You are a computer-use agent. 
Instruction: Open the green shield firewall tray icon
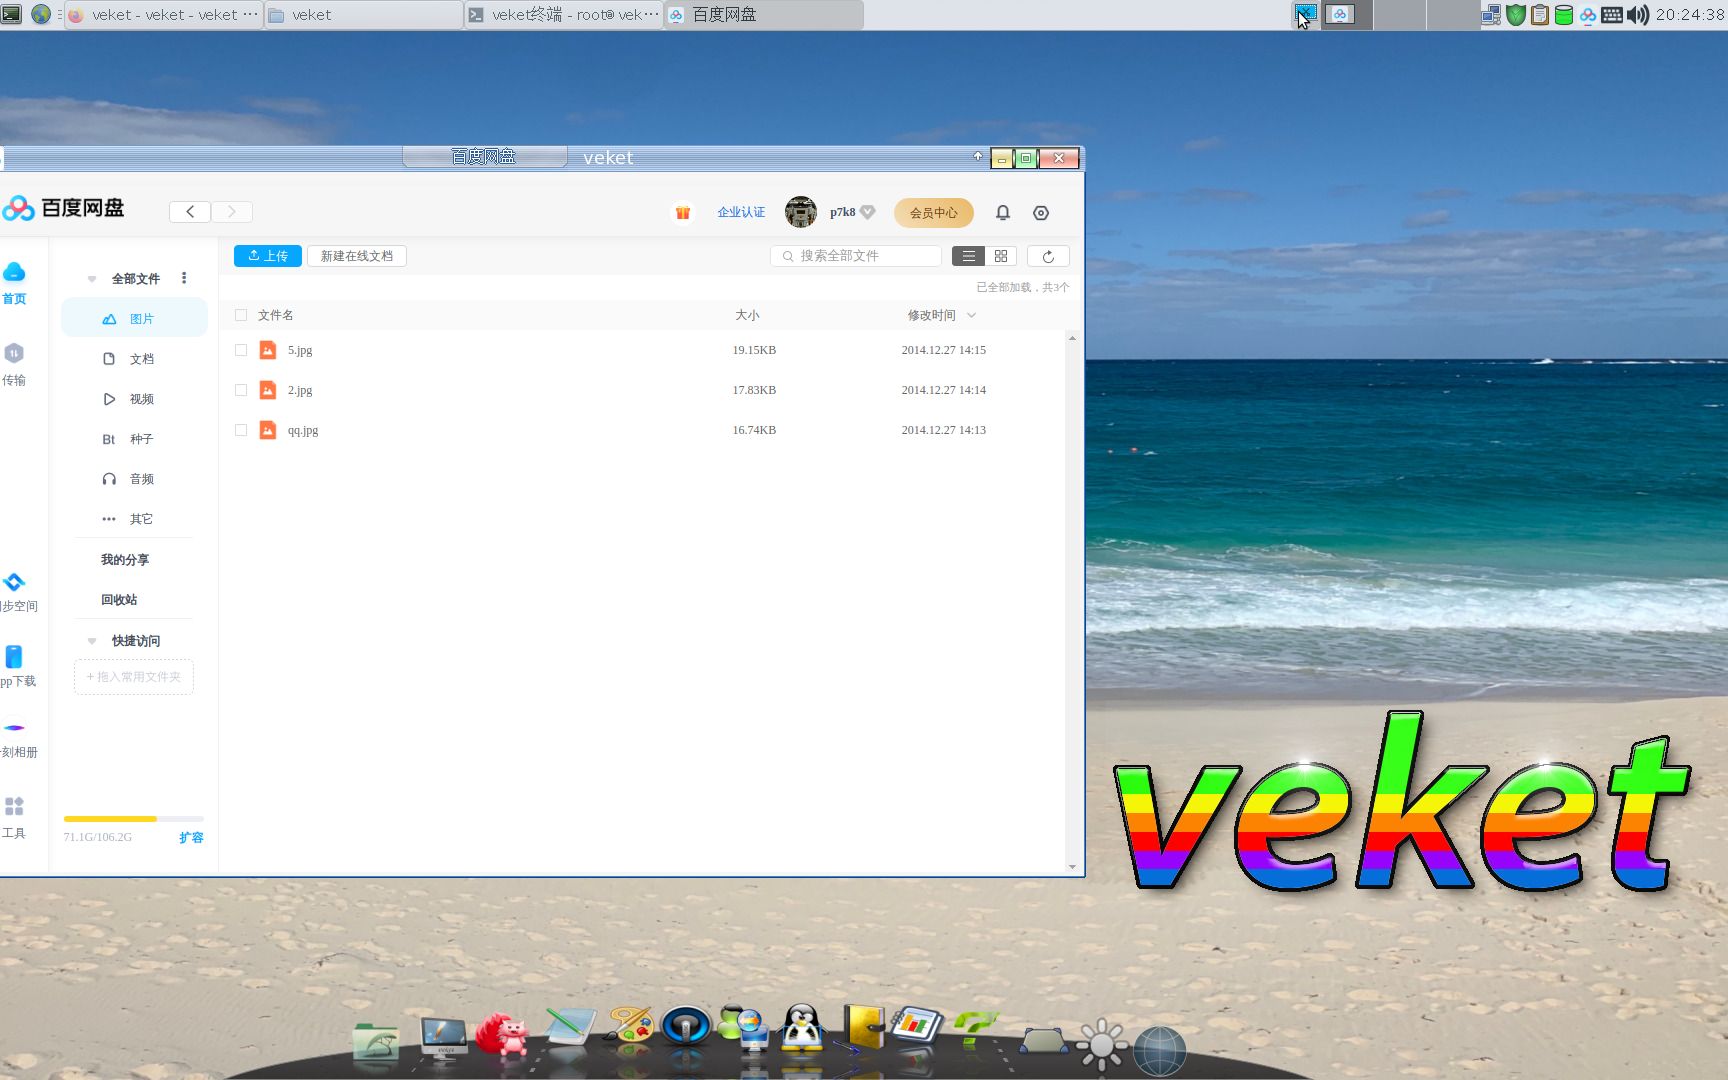(x=1516, y=15)
